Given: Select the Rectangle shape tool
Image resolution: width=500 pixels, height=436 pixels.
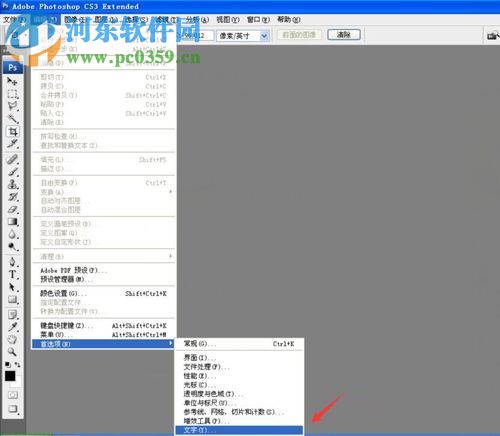Looking at the screenshot, I should click(12, 300).
